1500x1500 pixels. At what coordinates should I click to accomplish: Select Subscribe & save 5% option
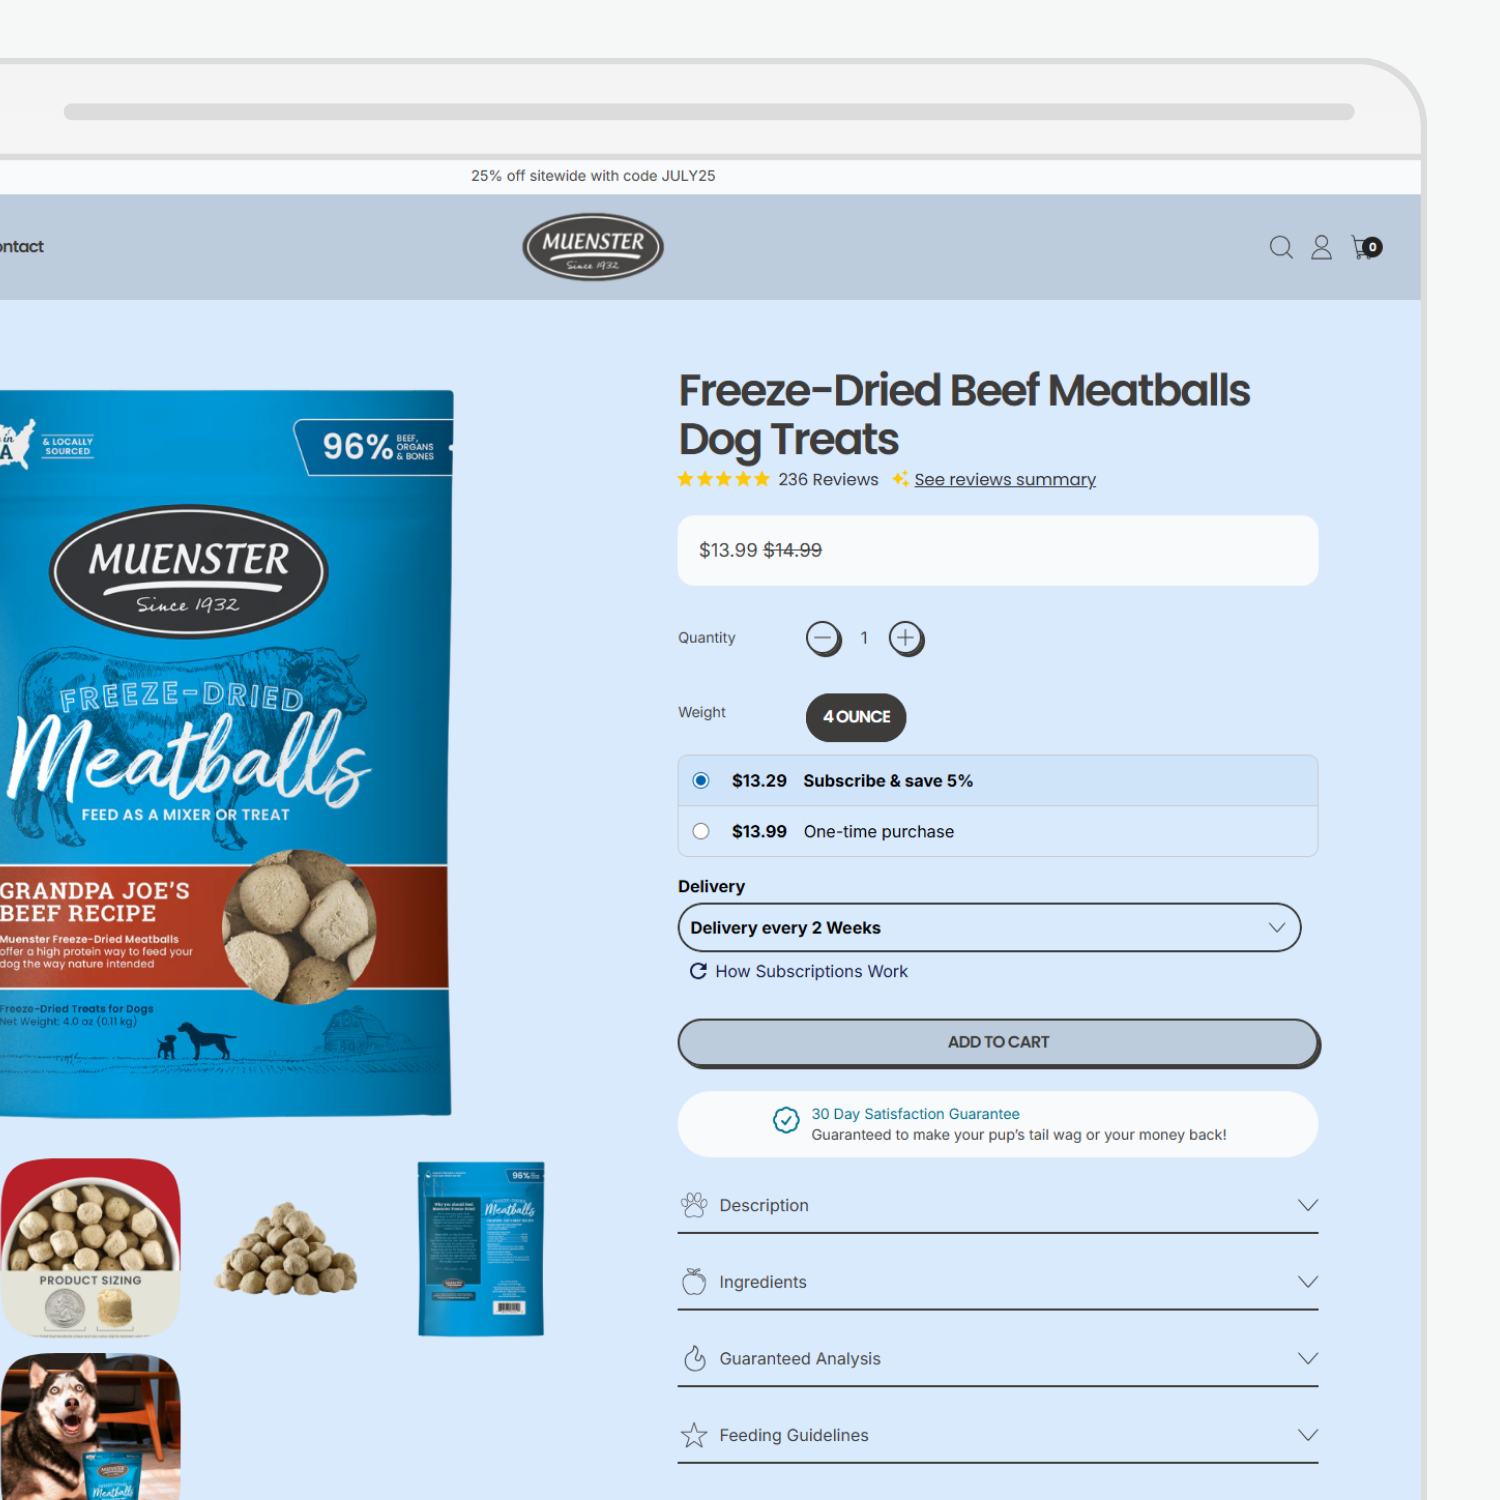[x=998, y=781]
